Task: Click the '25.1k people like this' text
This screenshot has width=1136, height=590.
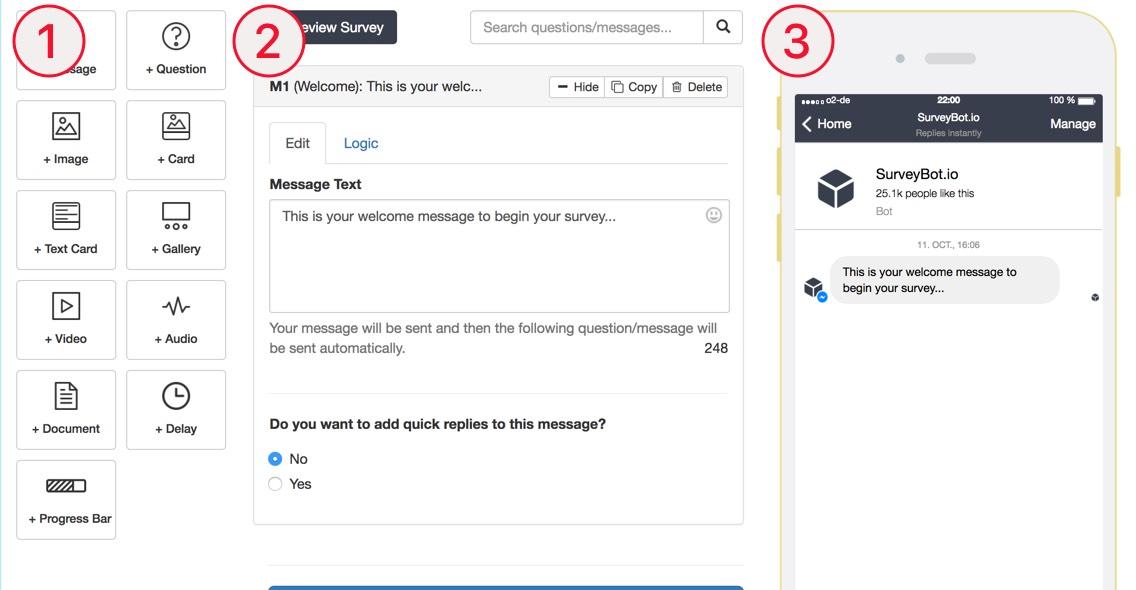Action: click(x=924, y=194)
